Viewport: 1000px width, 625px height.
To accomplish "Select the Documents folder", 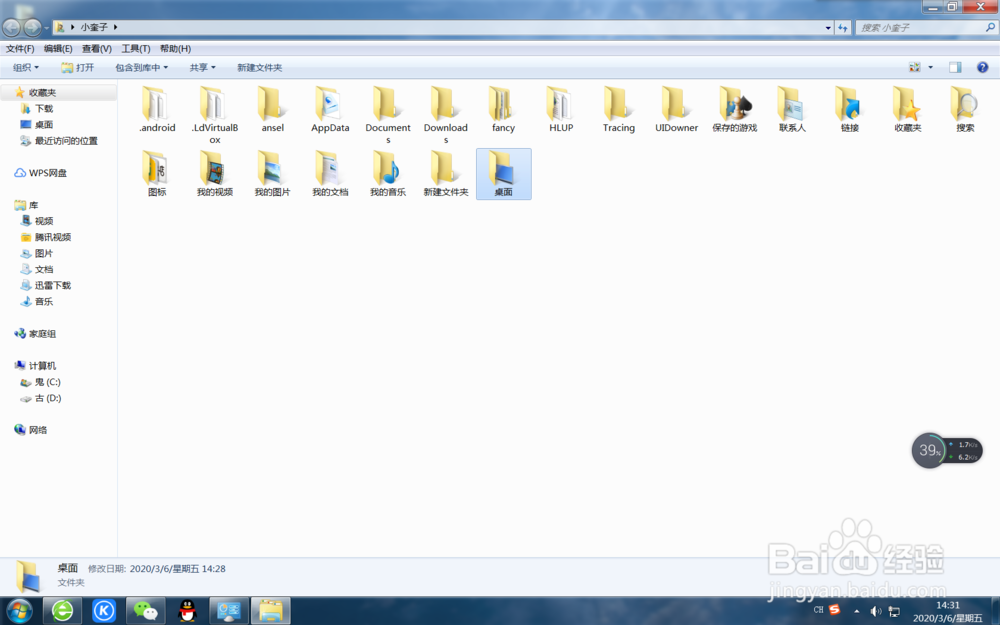I will coord(388,115).
